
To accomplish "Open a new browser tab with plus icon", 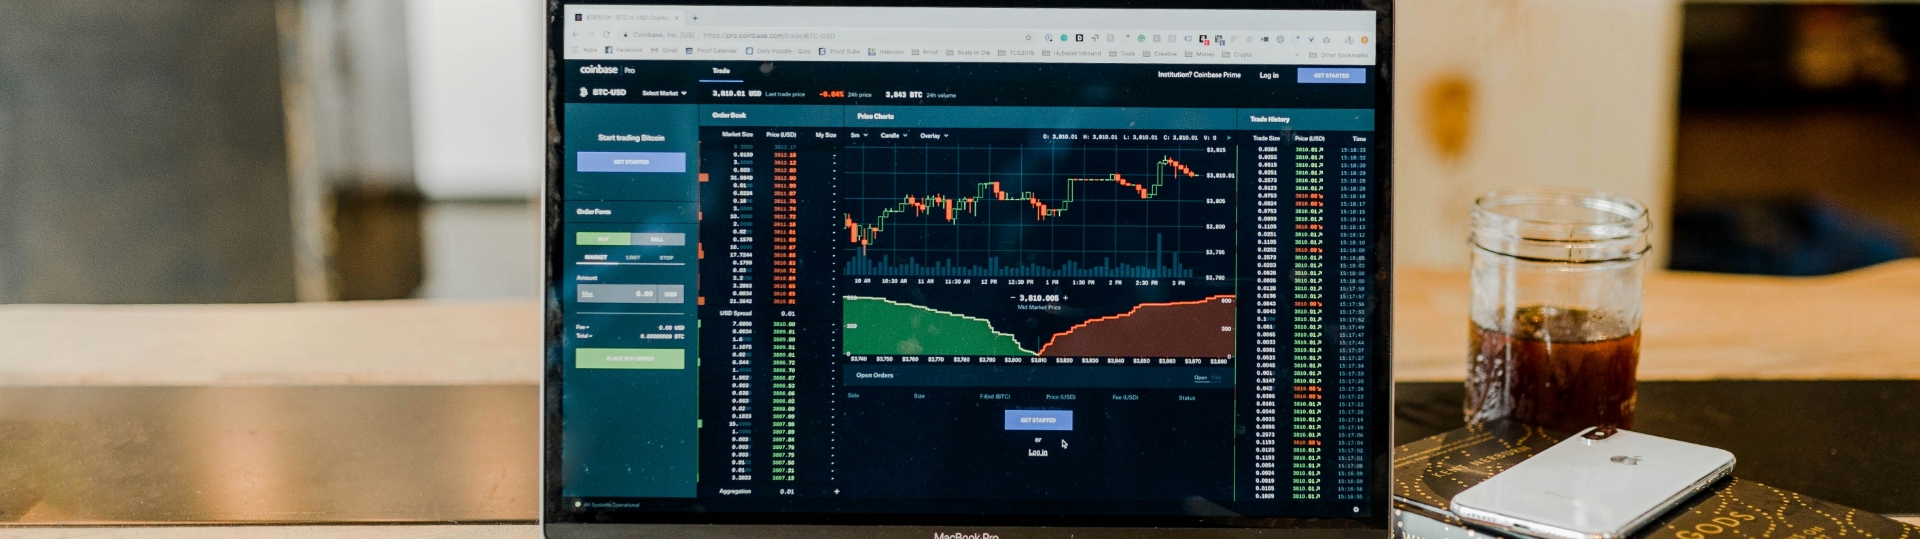I will point(695,18).
